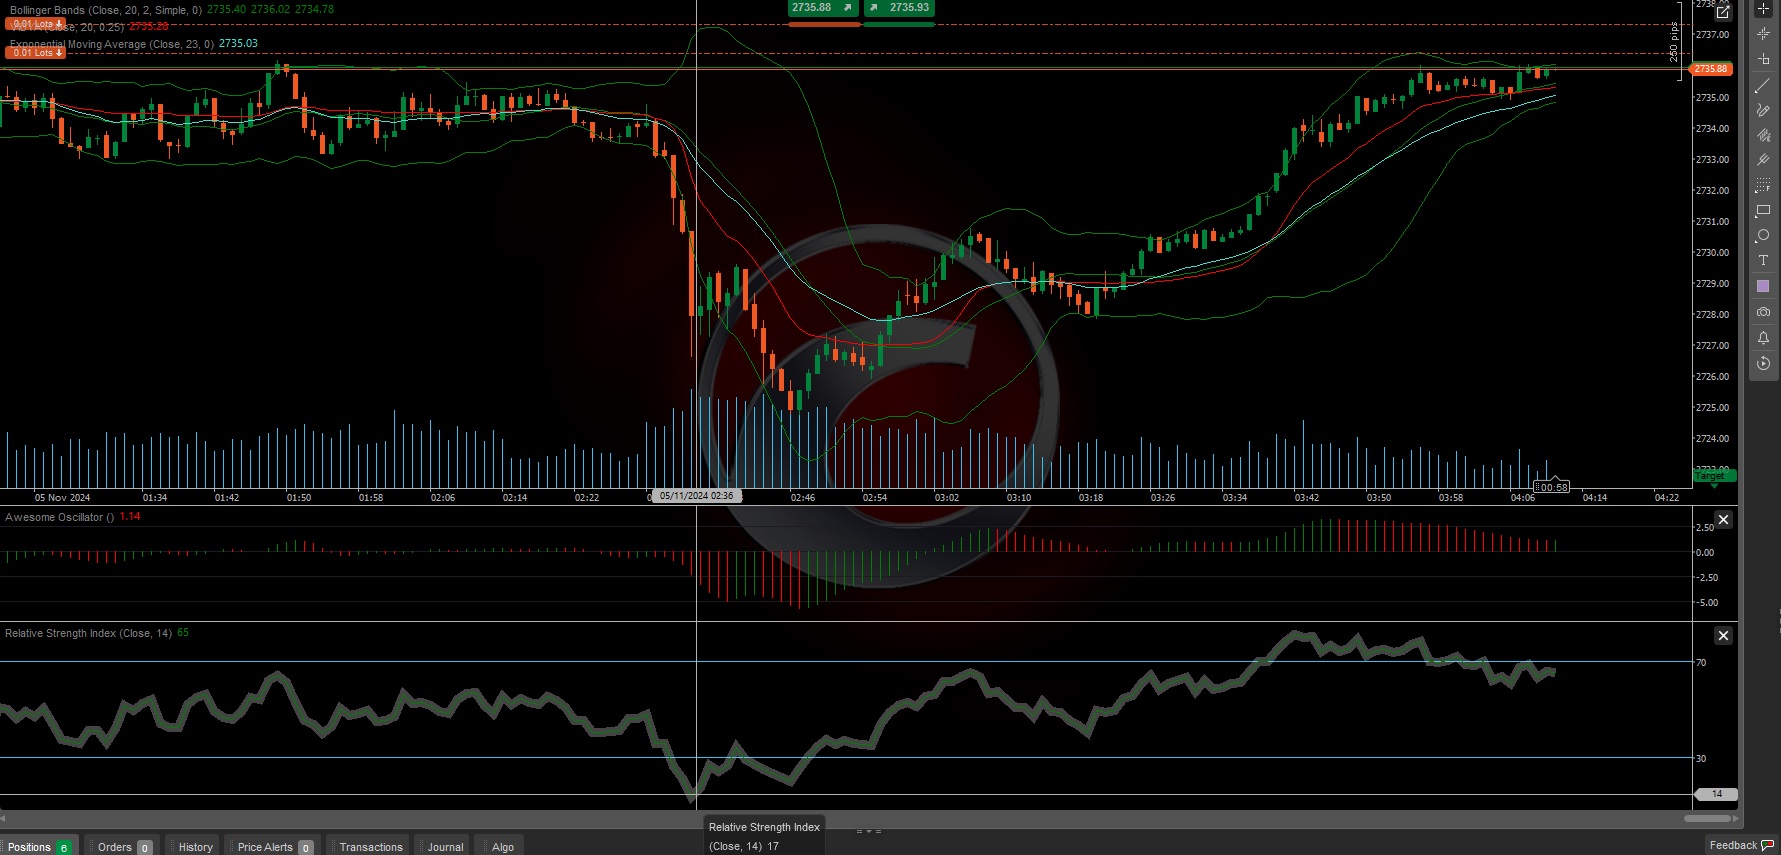Click the buy button at 2735.93

(898, 8)
